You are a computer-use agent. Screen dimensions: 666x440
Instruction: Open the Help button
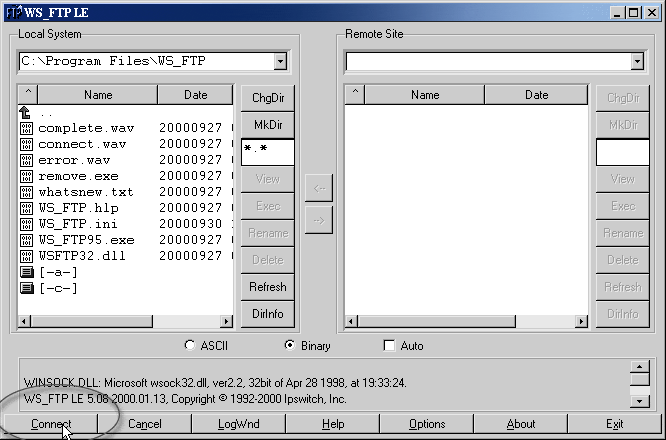point(333,424)
